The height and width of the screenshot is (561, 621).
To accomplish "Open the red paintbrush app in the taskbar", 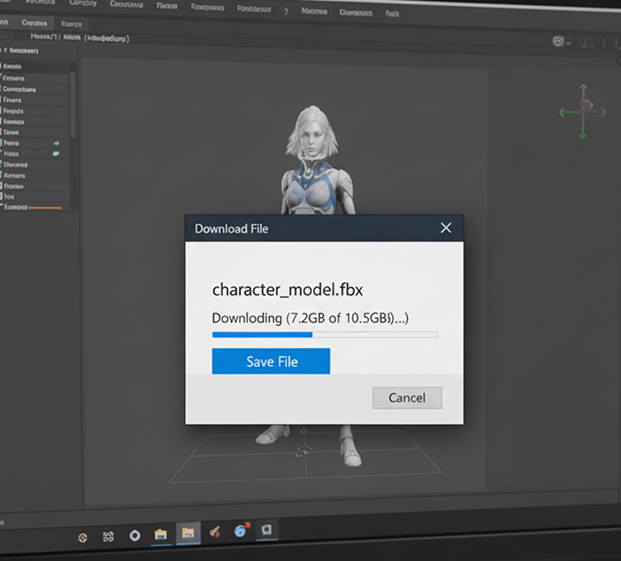I will point(213,533).
